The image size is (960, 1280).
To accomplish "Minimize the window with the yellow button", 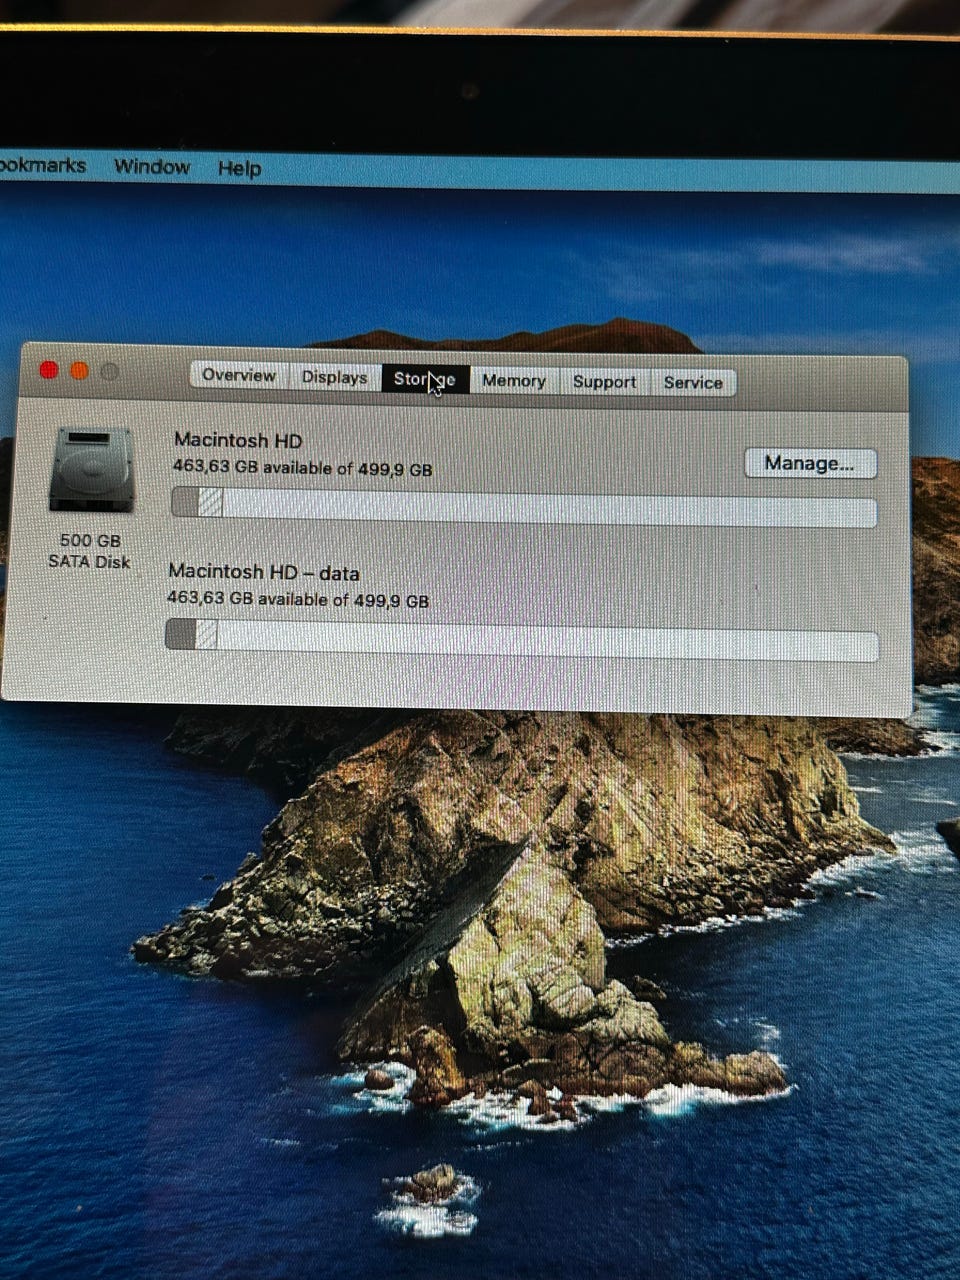I will coord(80,371).
